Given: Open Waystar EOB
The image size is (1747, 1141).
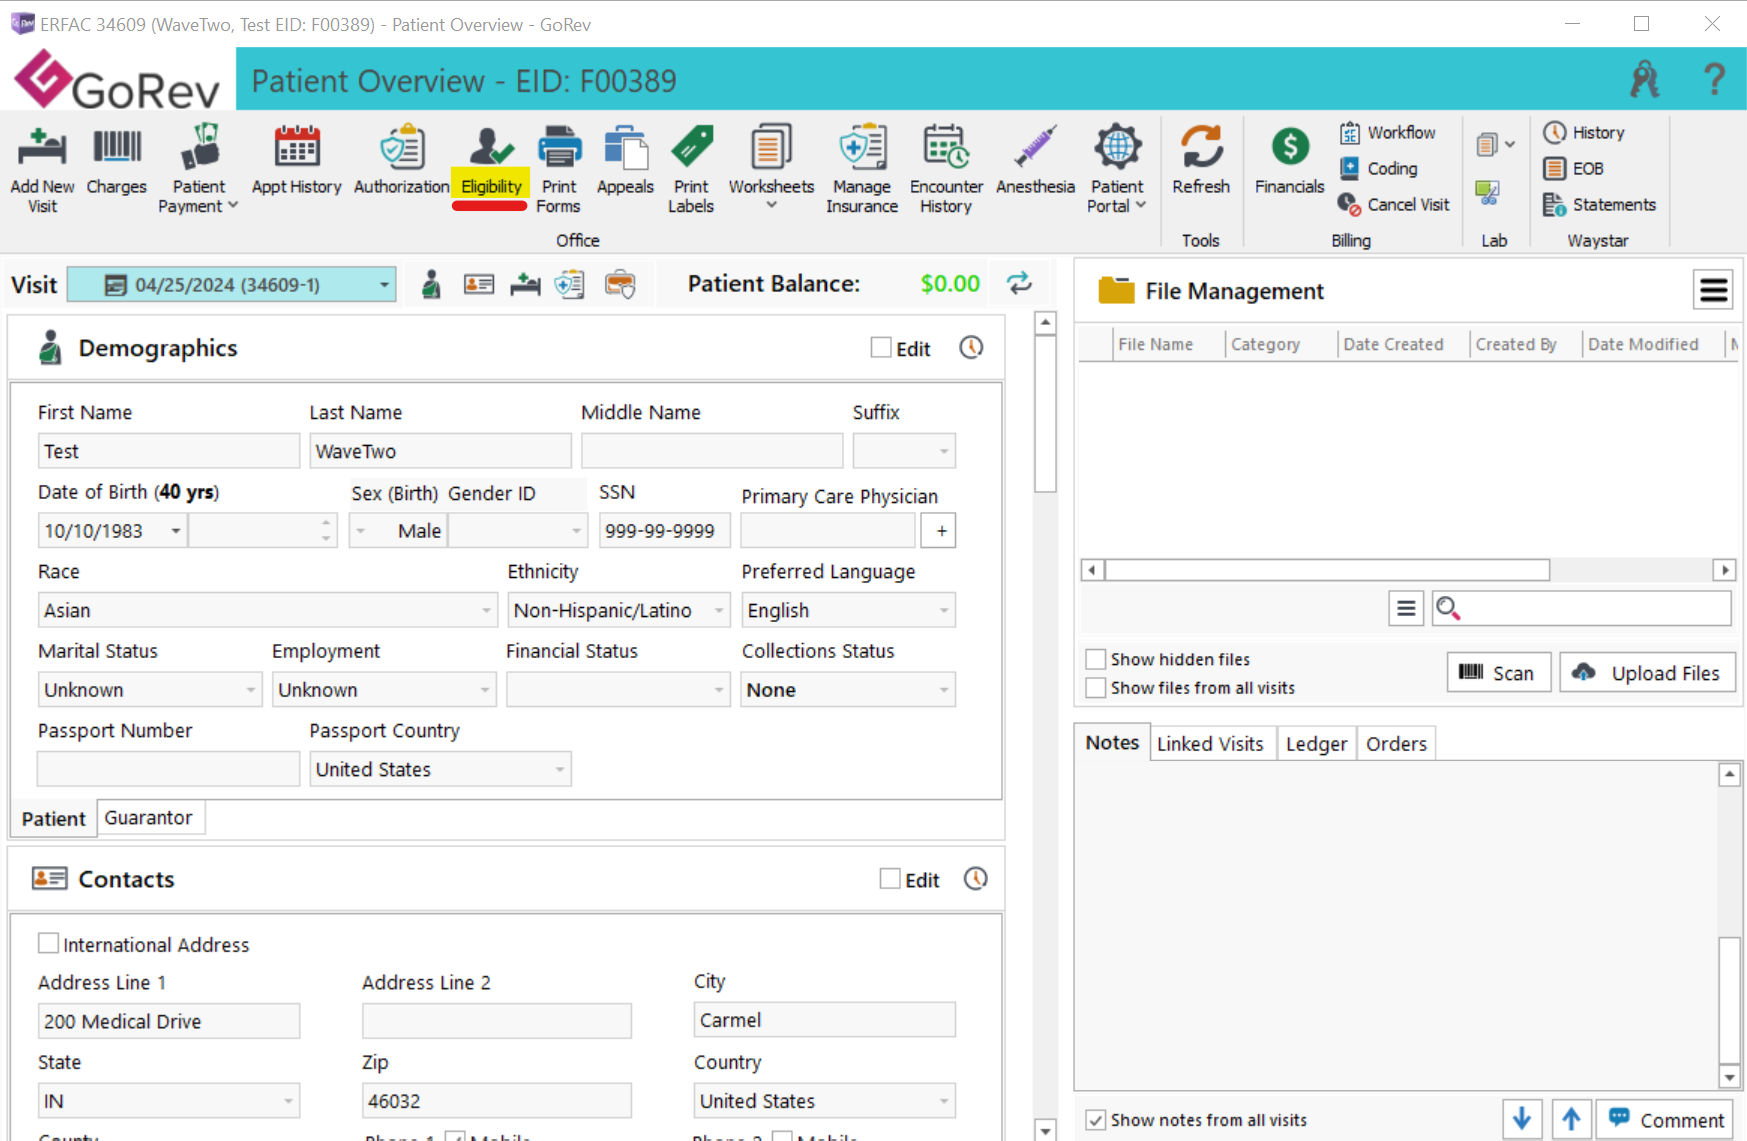Looking at the screenshot, I should click(x=1574, y=168).
